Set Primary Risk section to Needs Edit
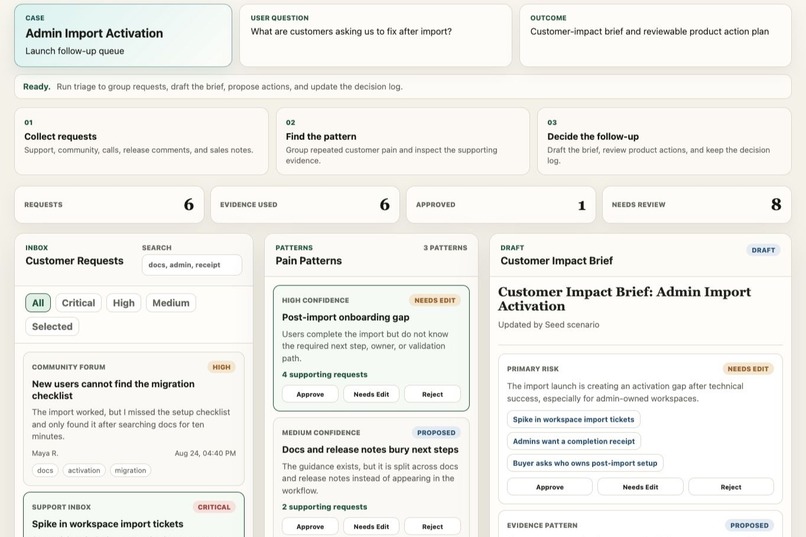 640,487
